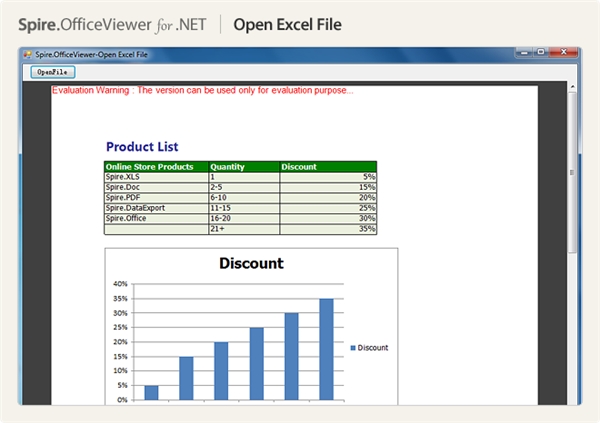Click the Discount legend entry

coord(369,348)
